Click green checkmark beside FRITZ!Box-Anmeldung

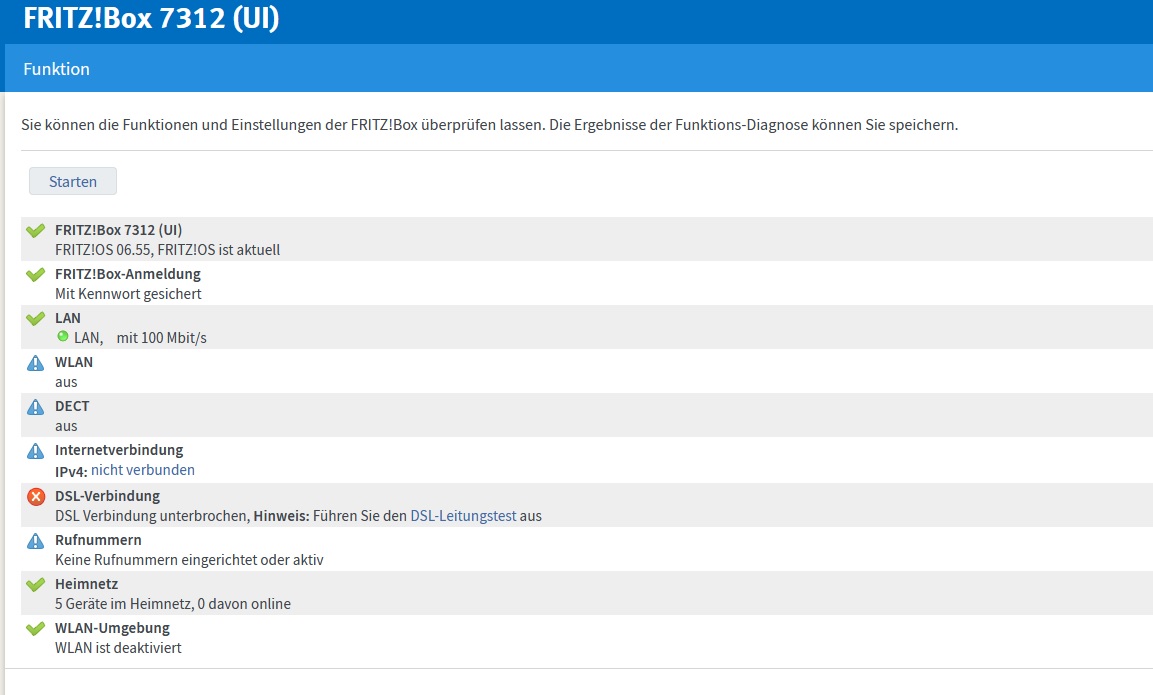click(35, 274)
